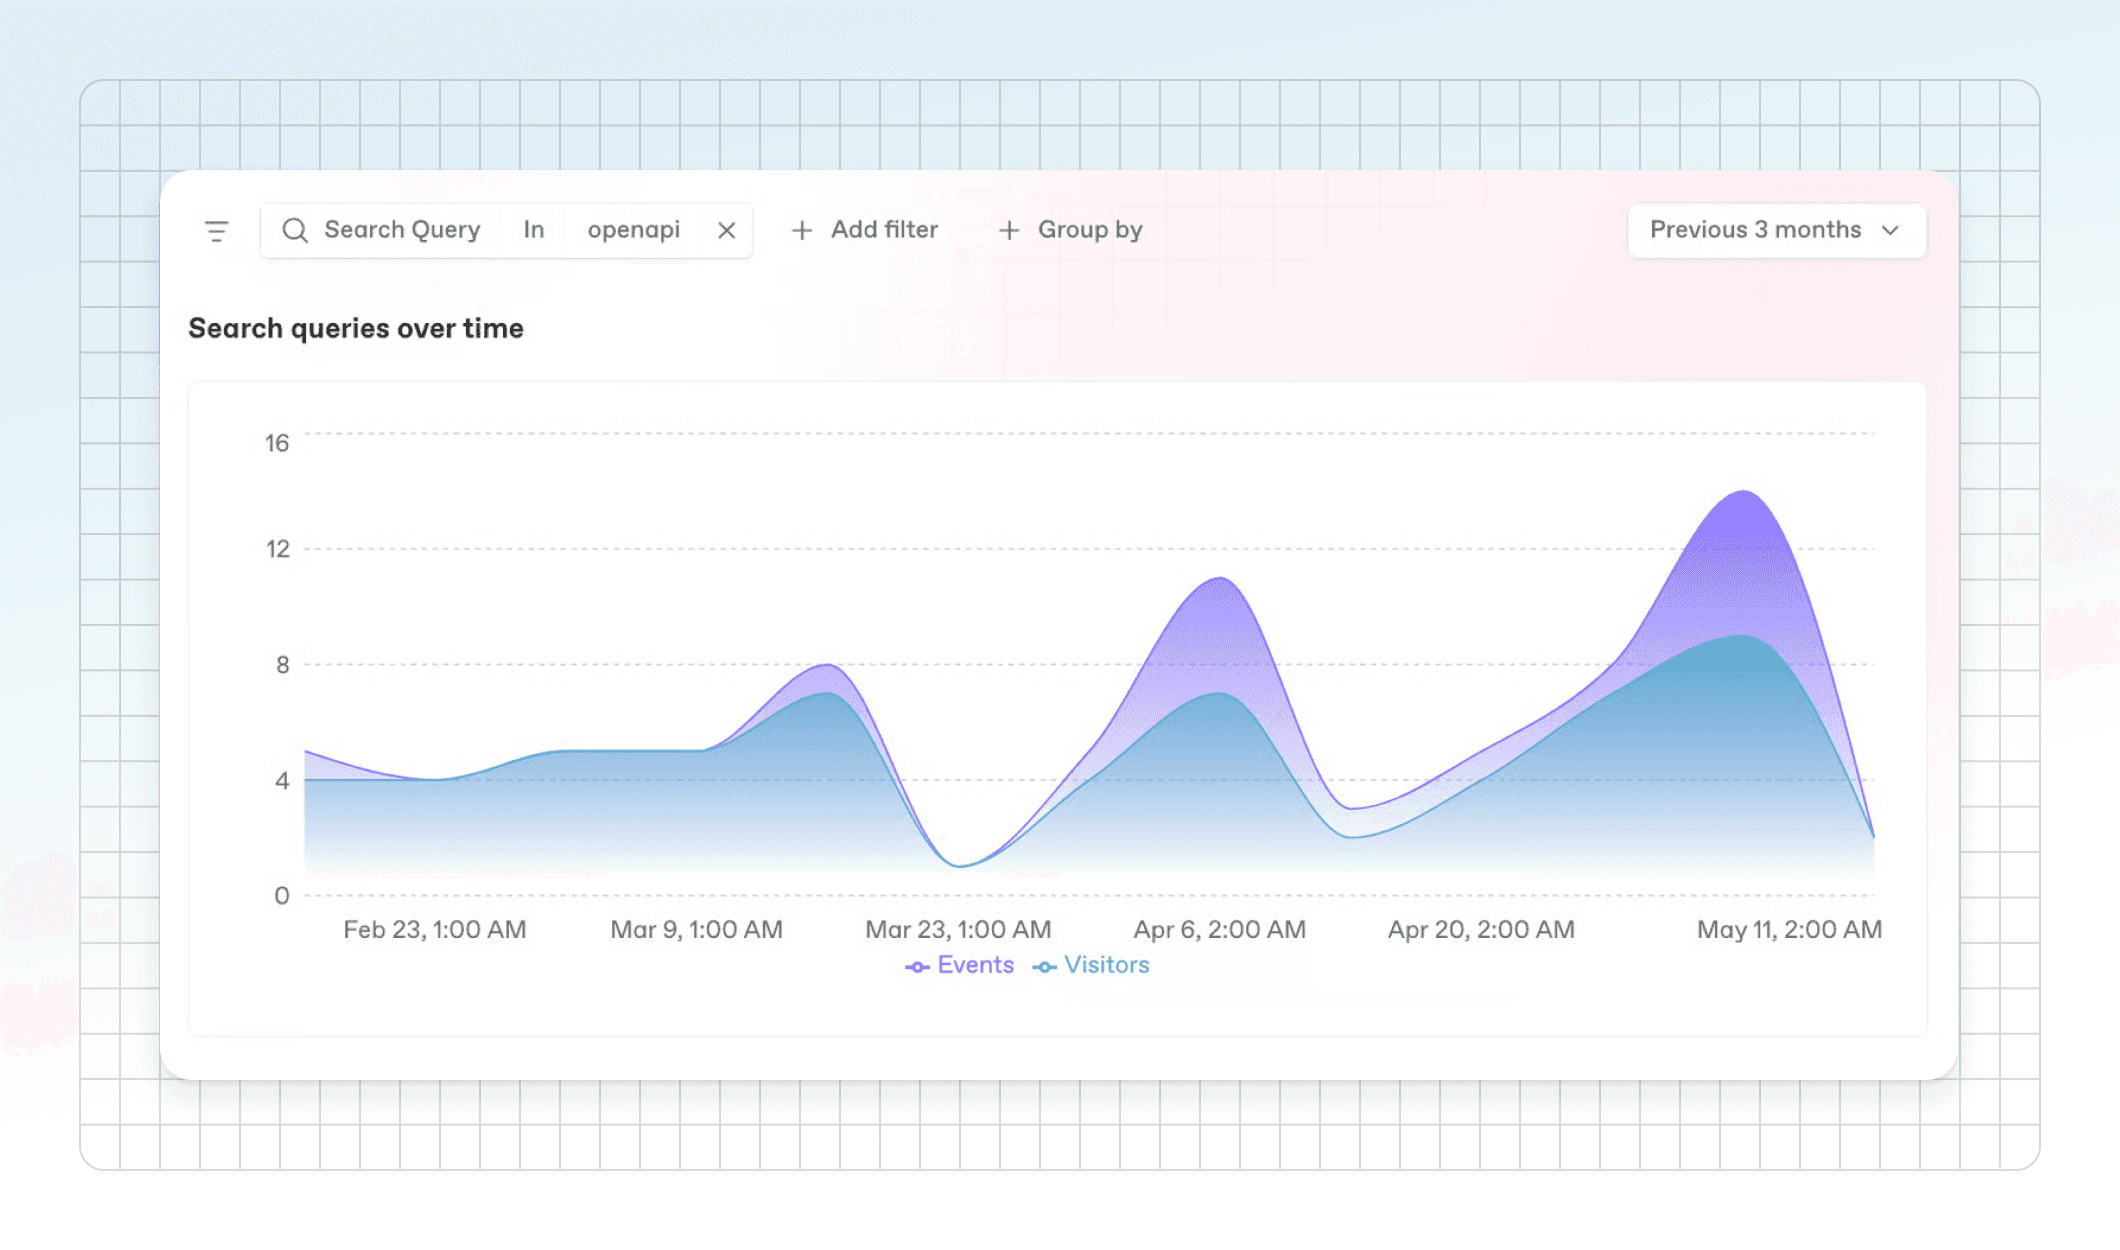Viewport: 2120px width, 1250px height.
Task: Click the Group by button
Action: [x=1071, y=230]
